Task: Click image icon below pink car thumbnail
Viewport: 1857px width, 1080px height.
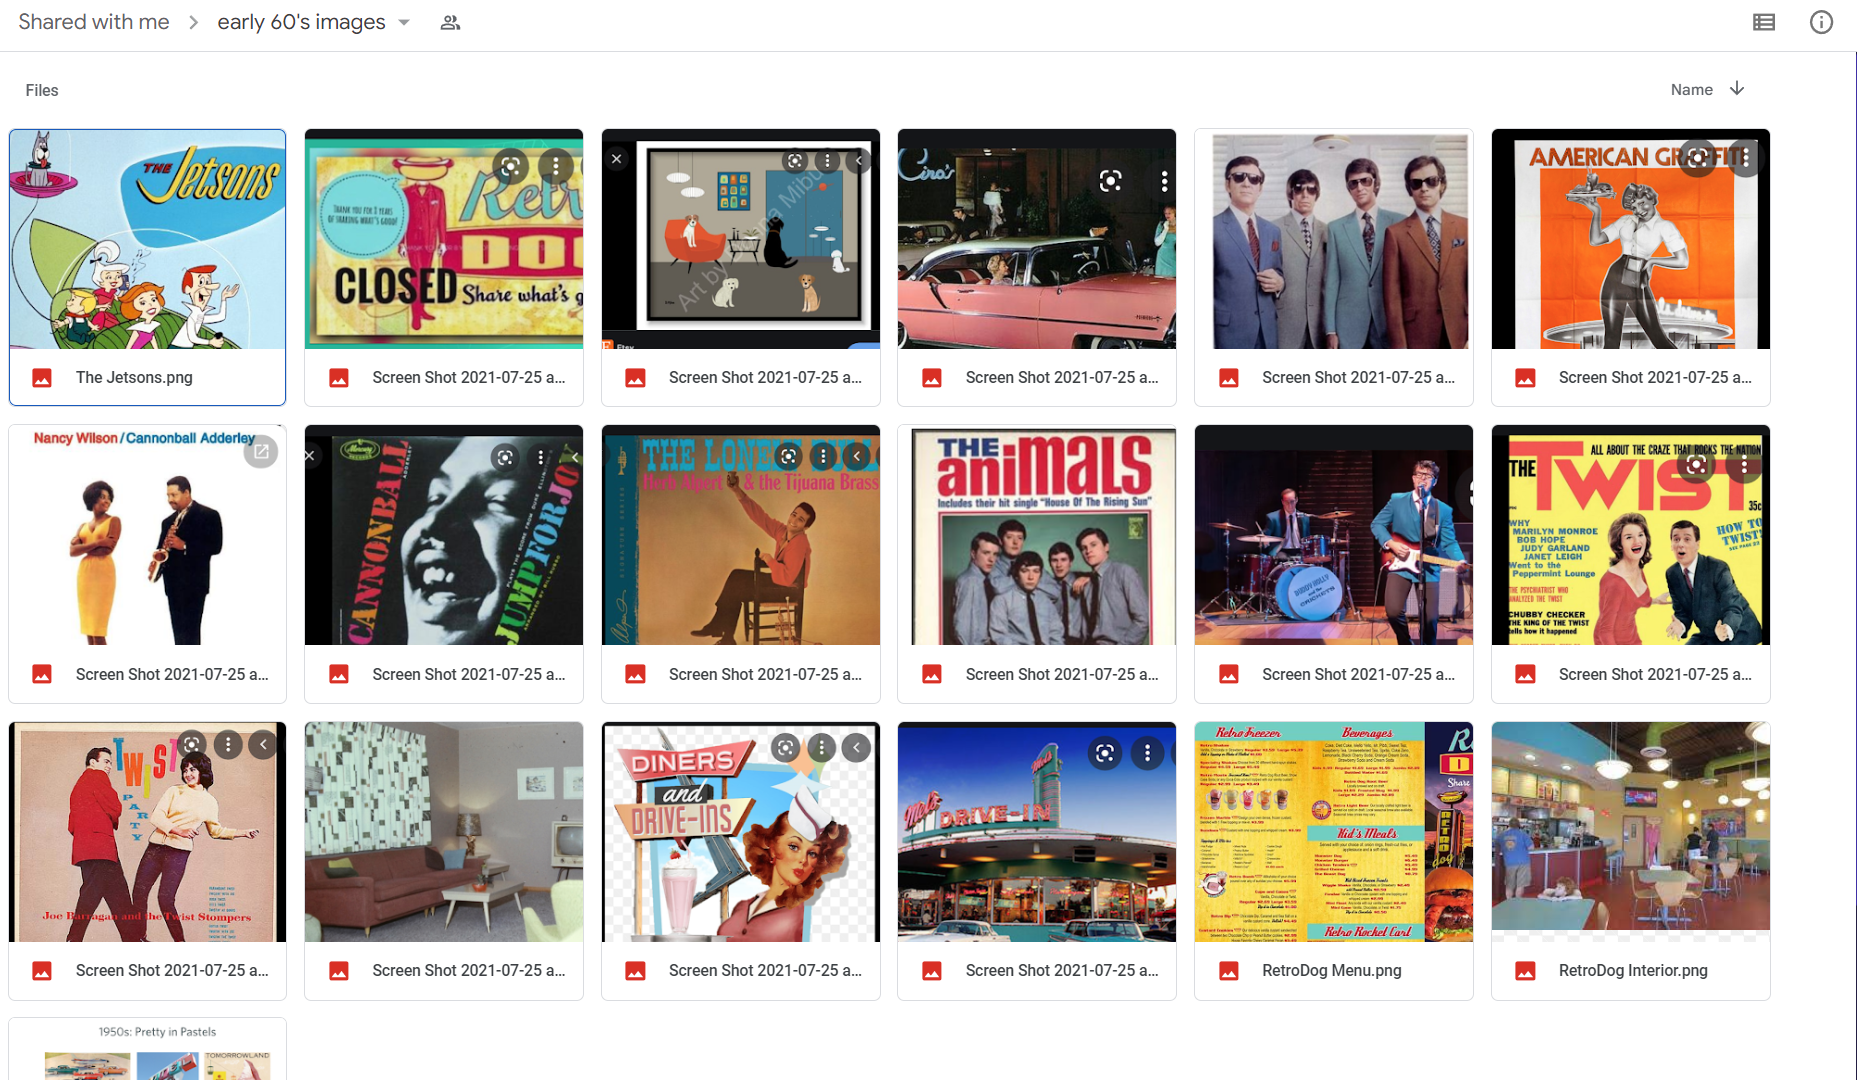Action: [x=932, y=377]
